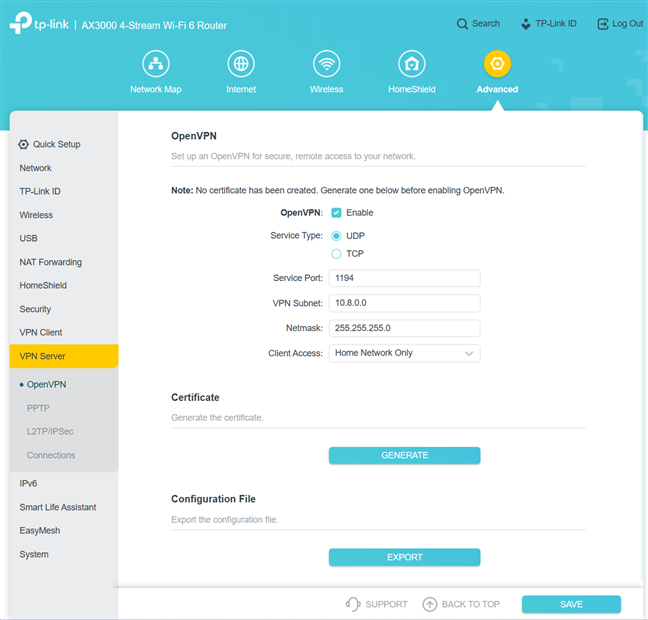Select TCP service type
Screen dimensions: 648x620
tap(336, 254)
